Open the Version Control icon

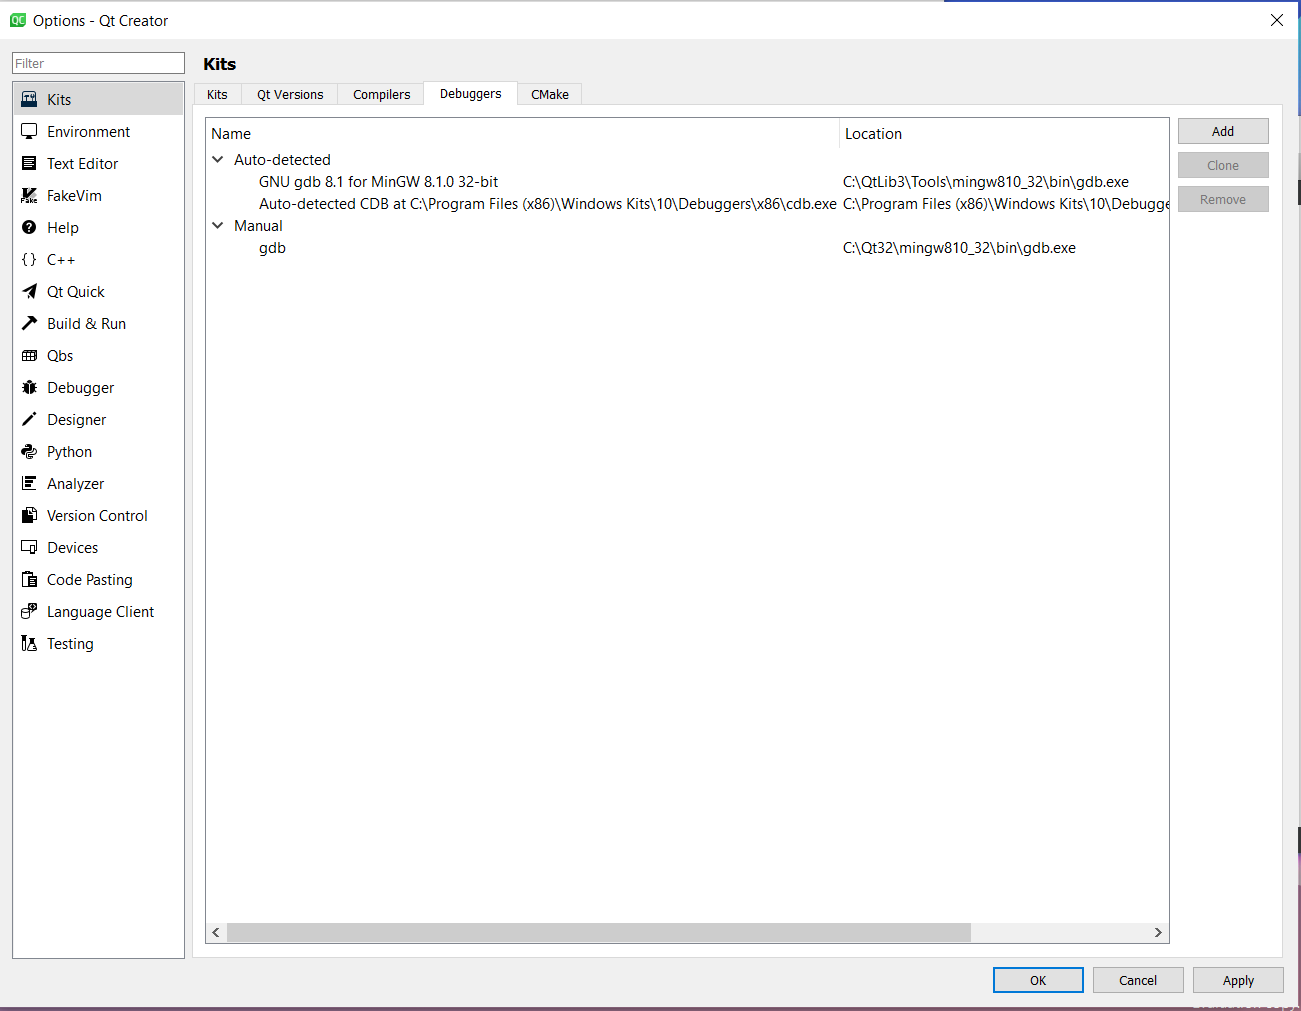tap(29, 516)
